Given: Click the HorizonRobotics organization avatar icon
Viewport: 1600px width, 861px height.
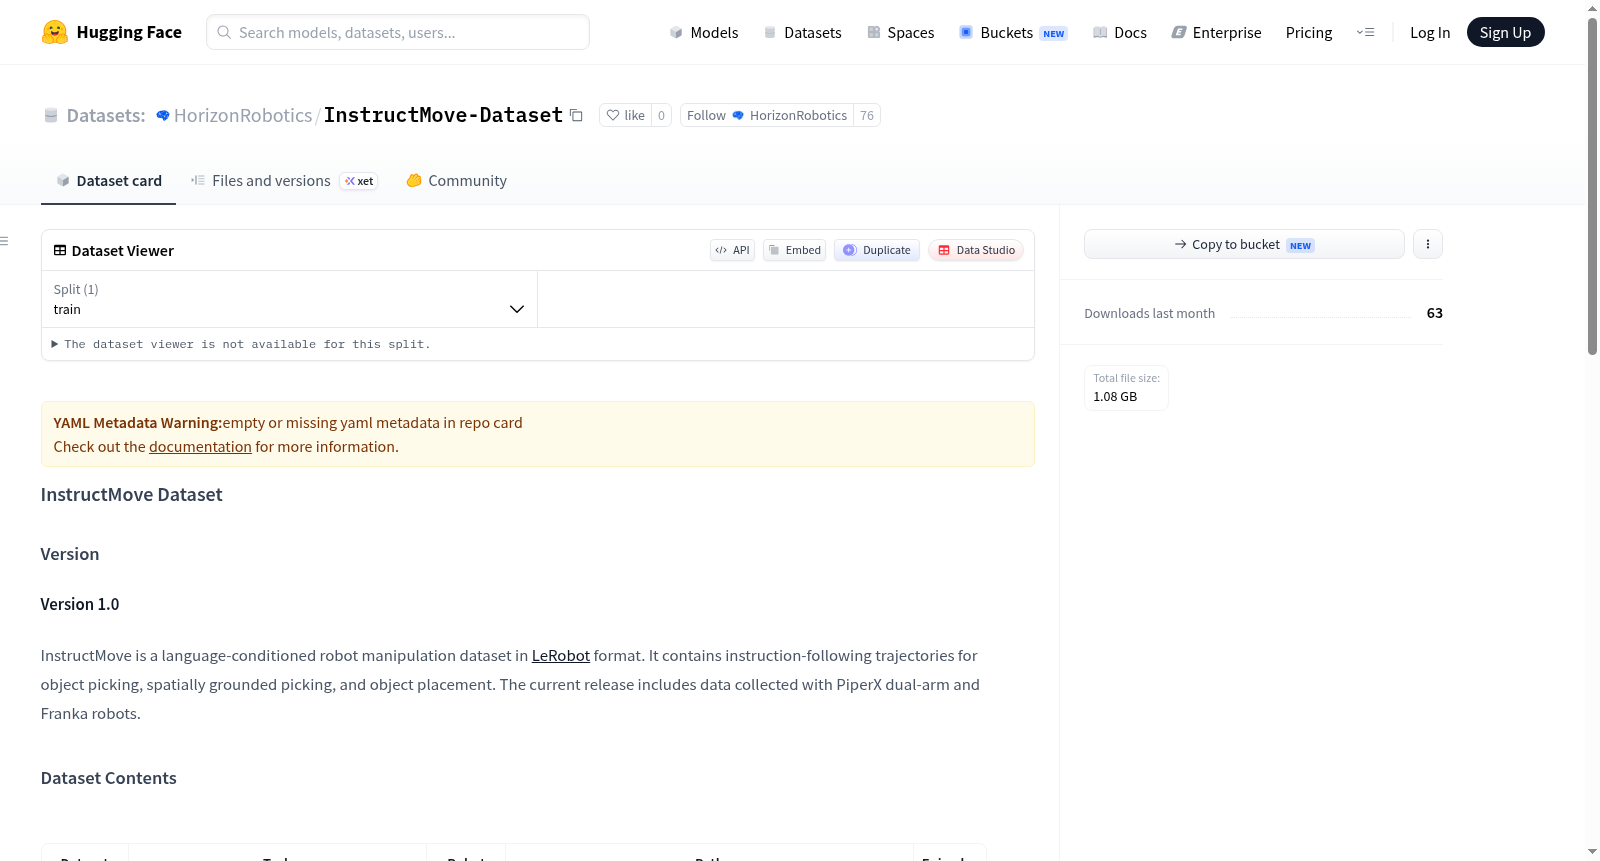Looking at the screenshot, I should coord(163,115).
